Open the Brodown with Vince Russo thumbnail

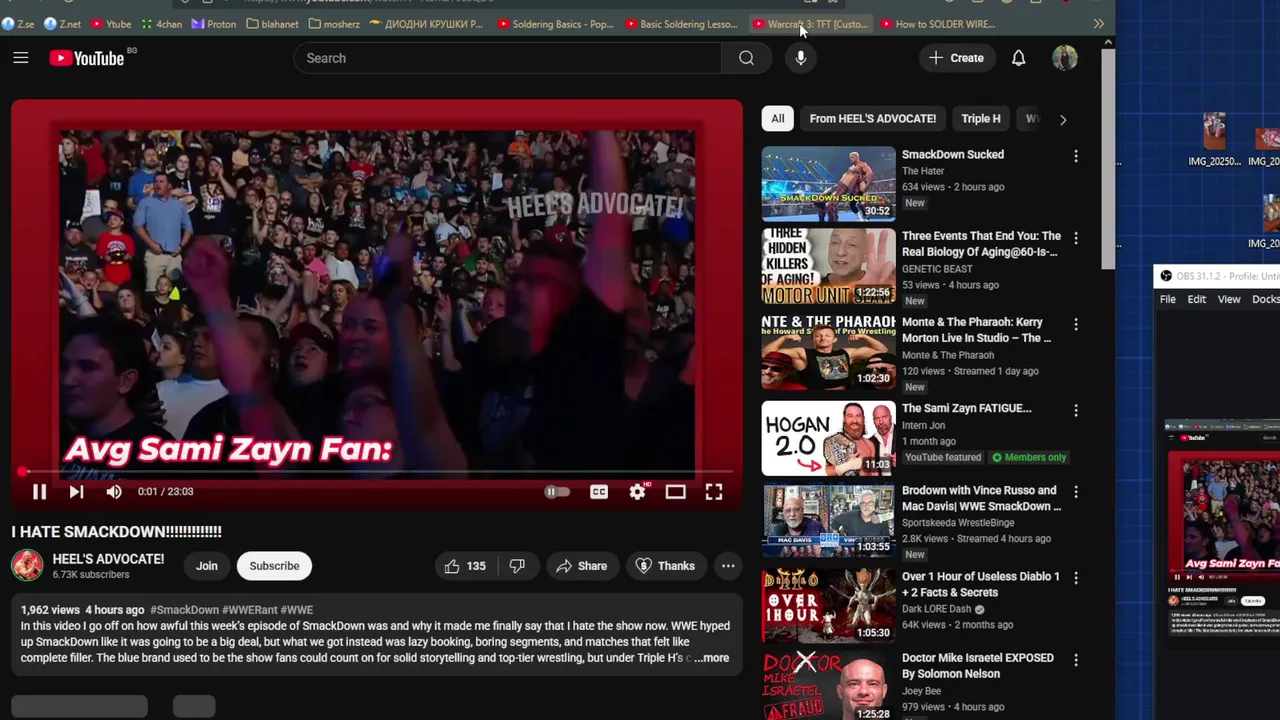828,521
